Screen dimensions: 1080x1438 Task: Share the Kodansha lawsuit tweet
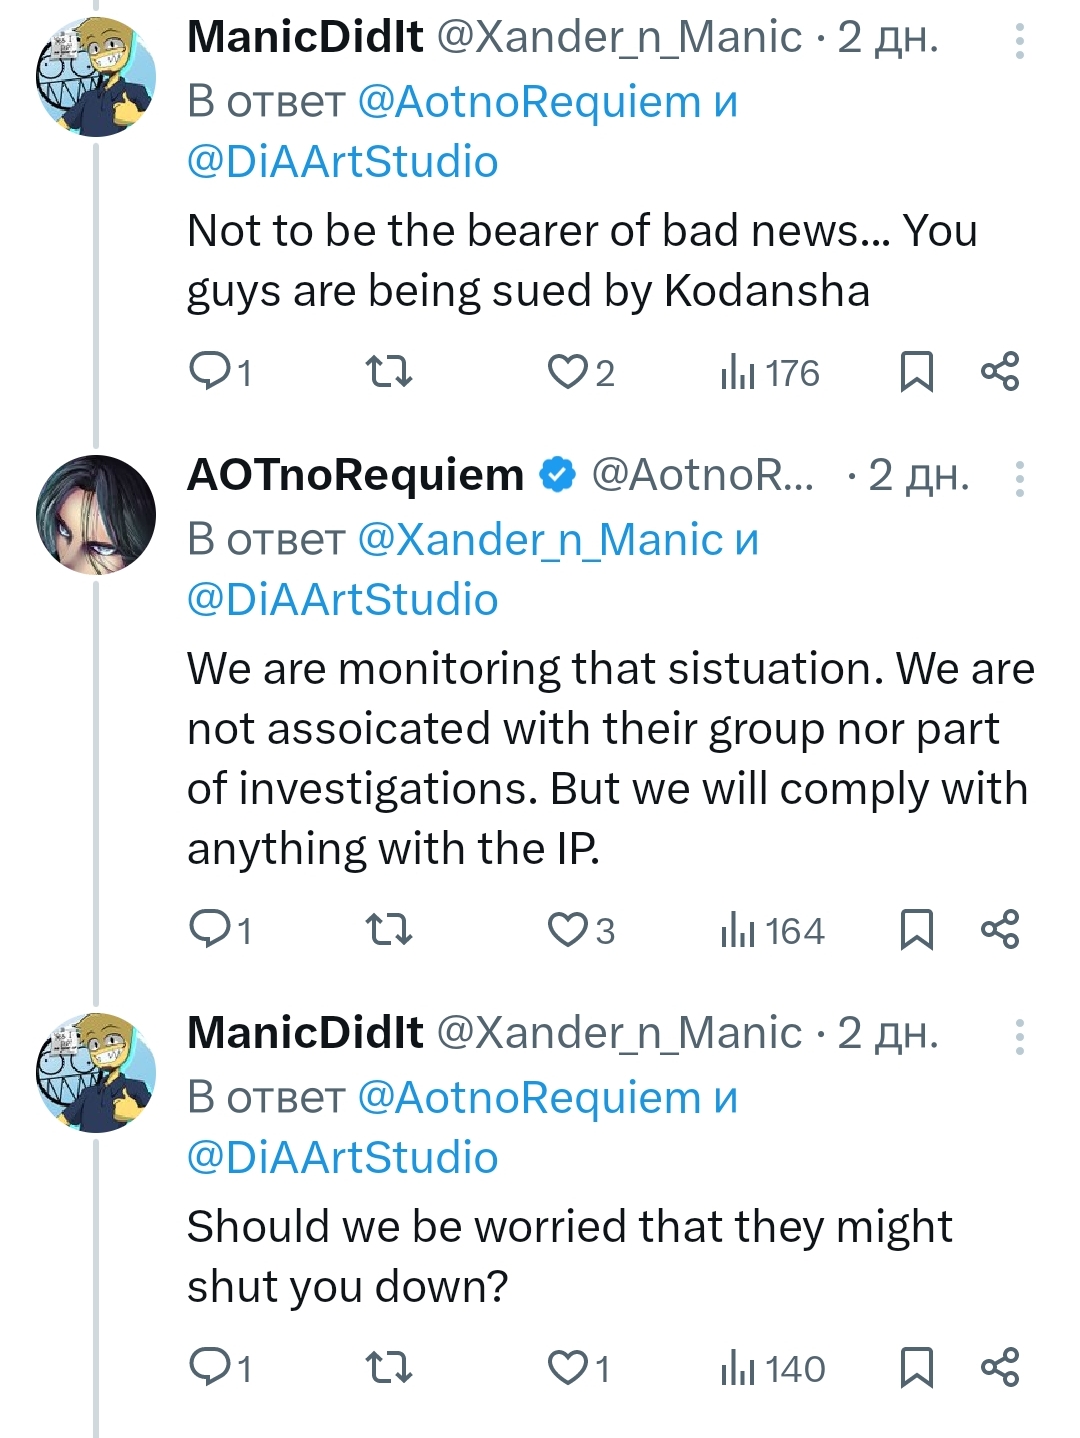click(x=999, y=371)
